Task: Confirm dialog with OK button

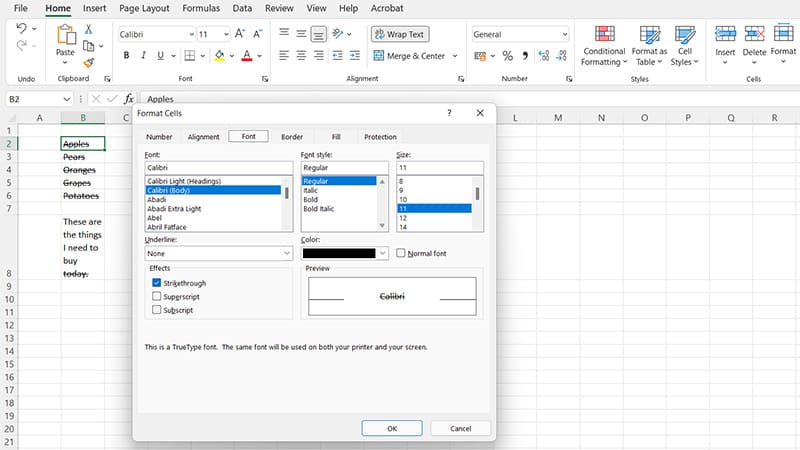Action: coord(392,428)
